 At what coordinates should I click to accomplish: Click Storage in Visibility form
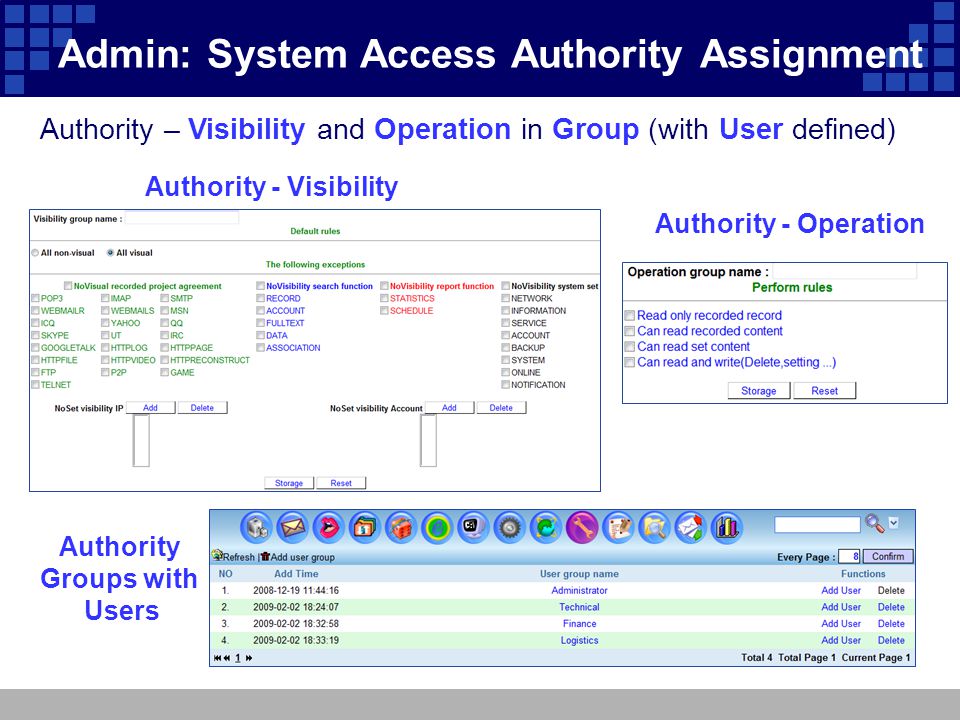289,483
